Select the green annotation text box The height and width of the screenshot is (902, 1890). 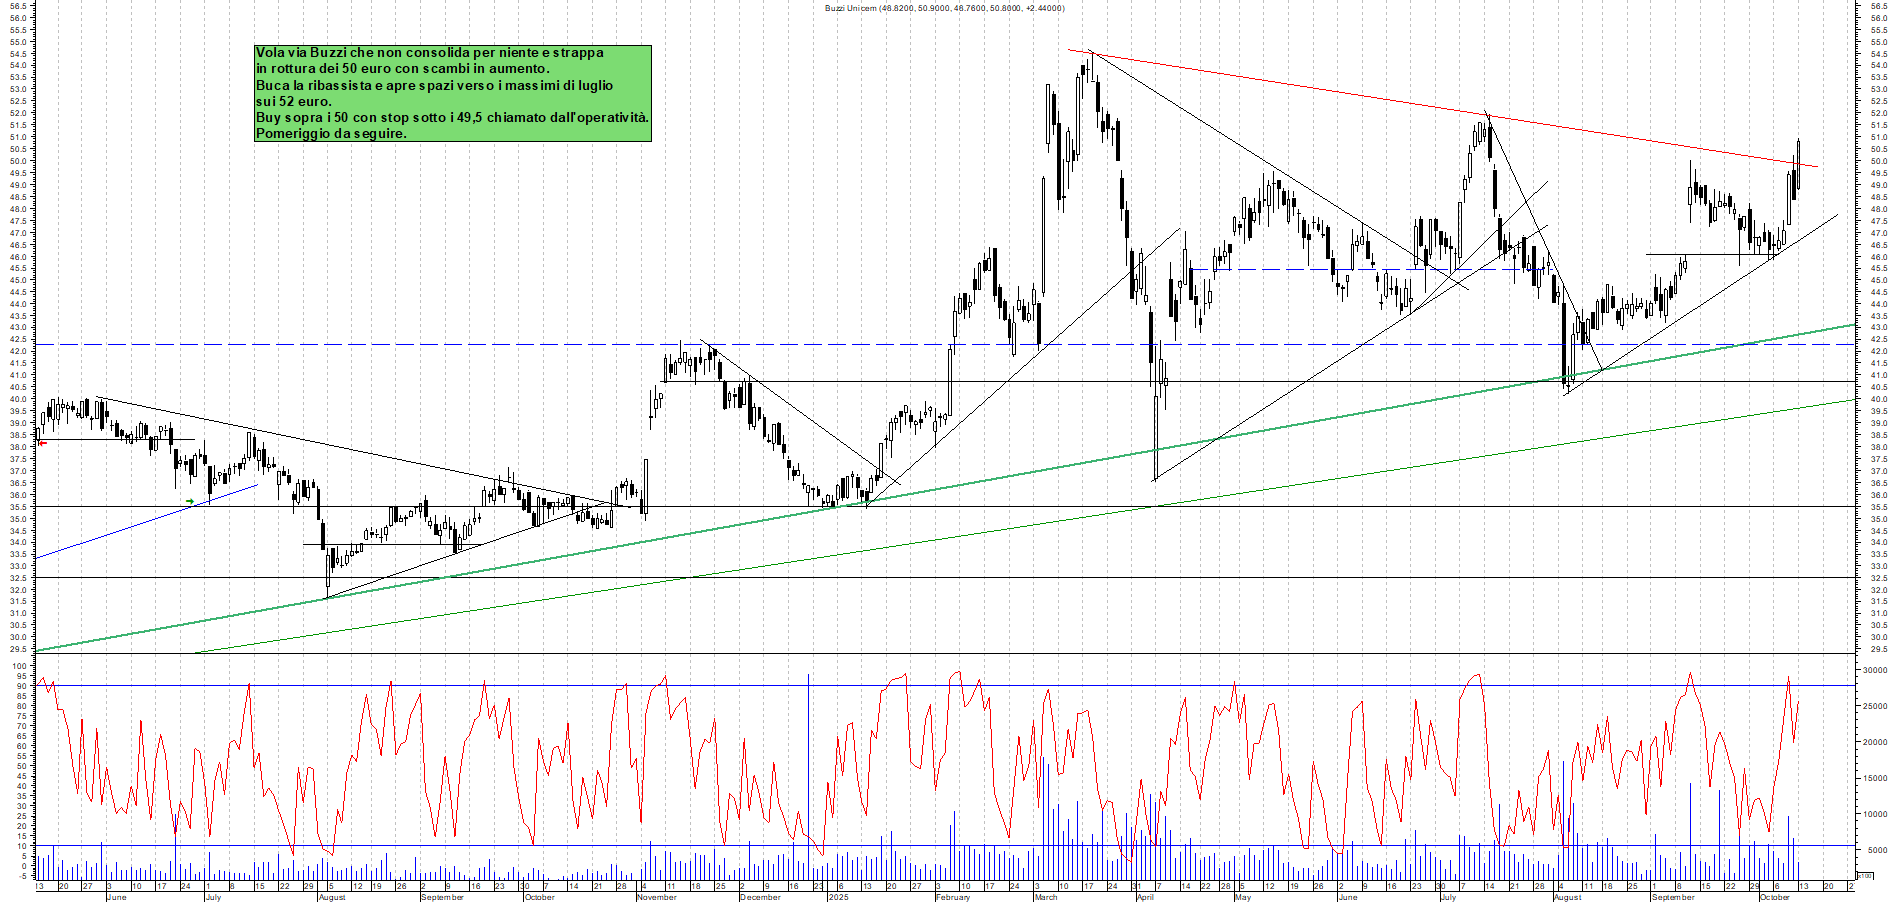click(x=452, y=93)
